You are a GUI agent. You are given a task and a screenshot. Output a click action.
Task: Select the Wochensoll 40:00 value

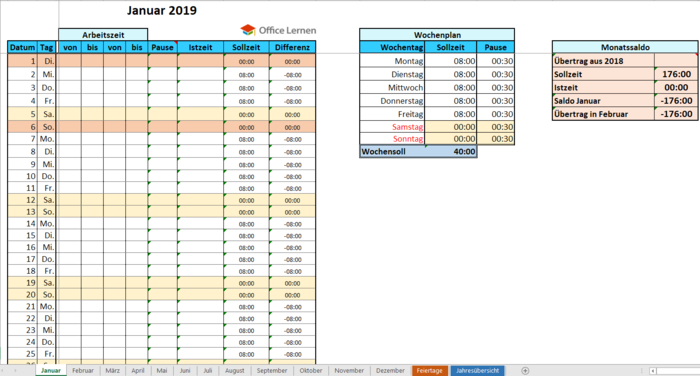coord(450,152)
